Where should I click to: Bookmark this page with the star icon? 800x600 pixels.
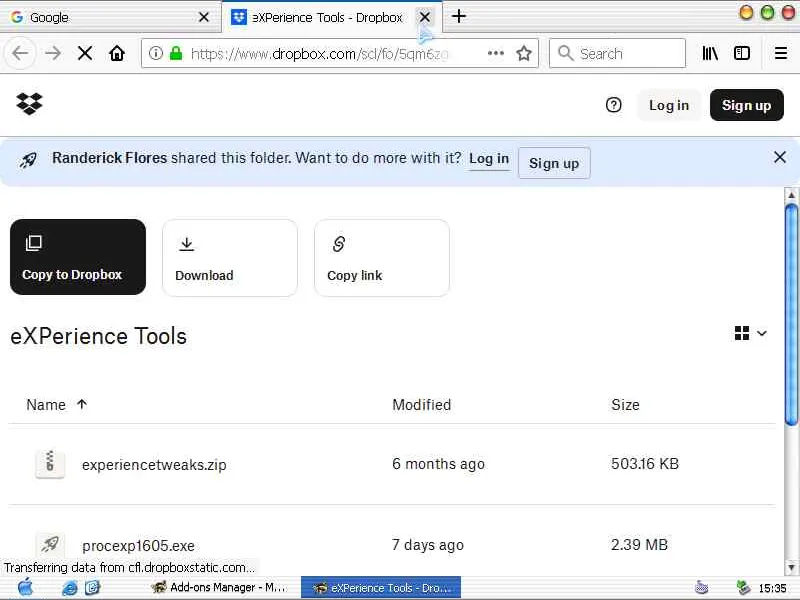524,53
